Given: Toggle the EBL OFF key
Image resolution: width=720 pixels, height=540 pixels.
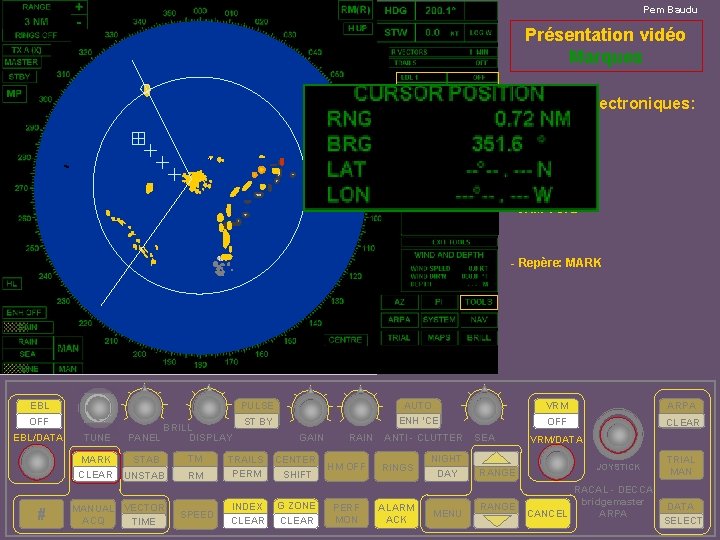Looking at the screenshot, I should point(39,413).
